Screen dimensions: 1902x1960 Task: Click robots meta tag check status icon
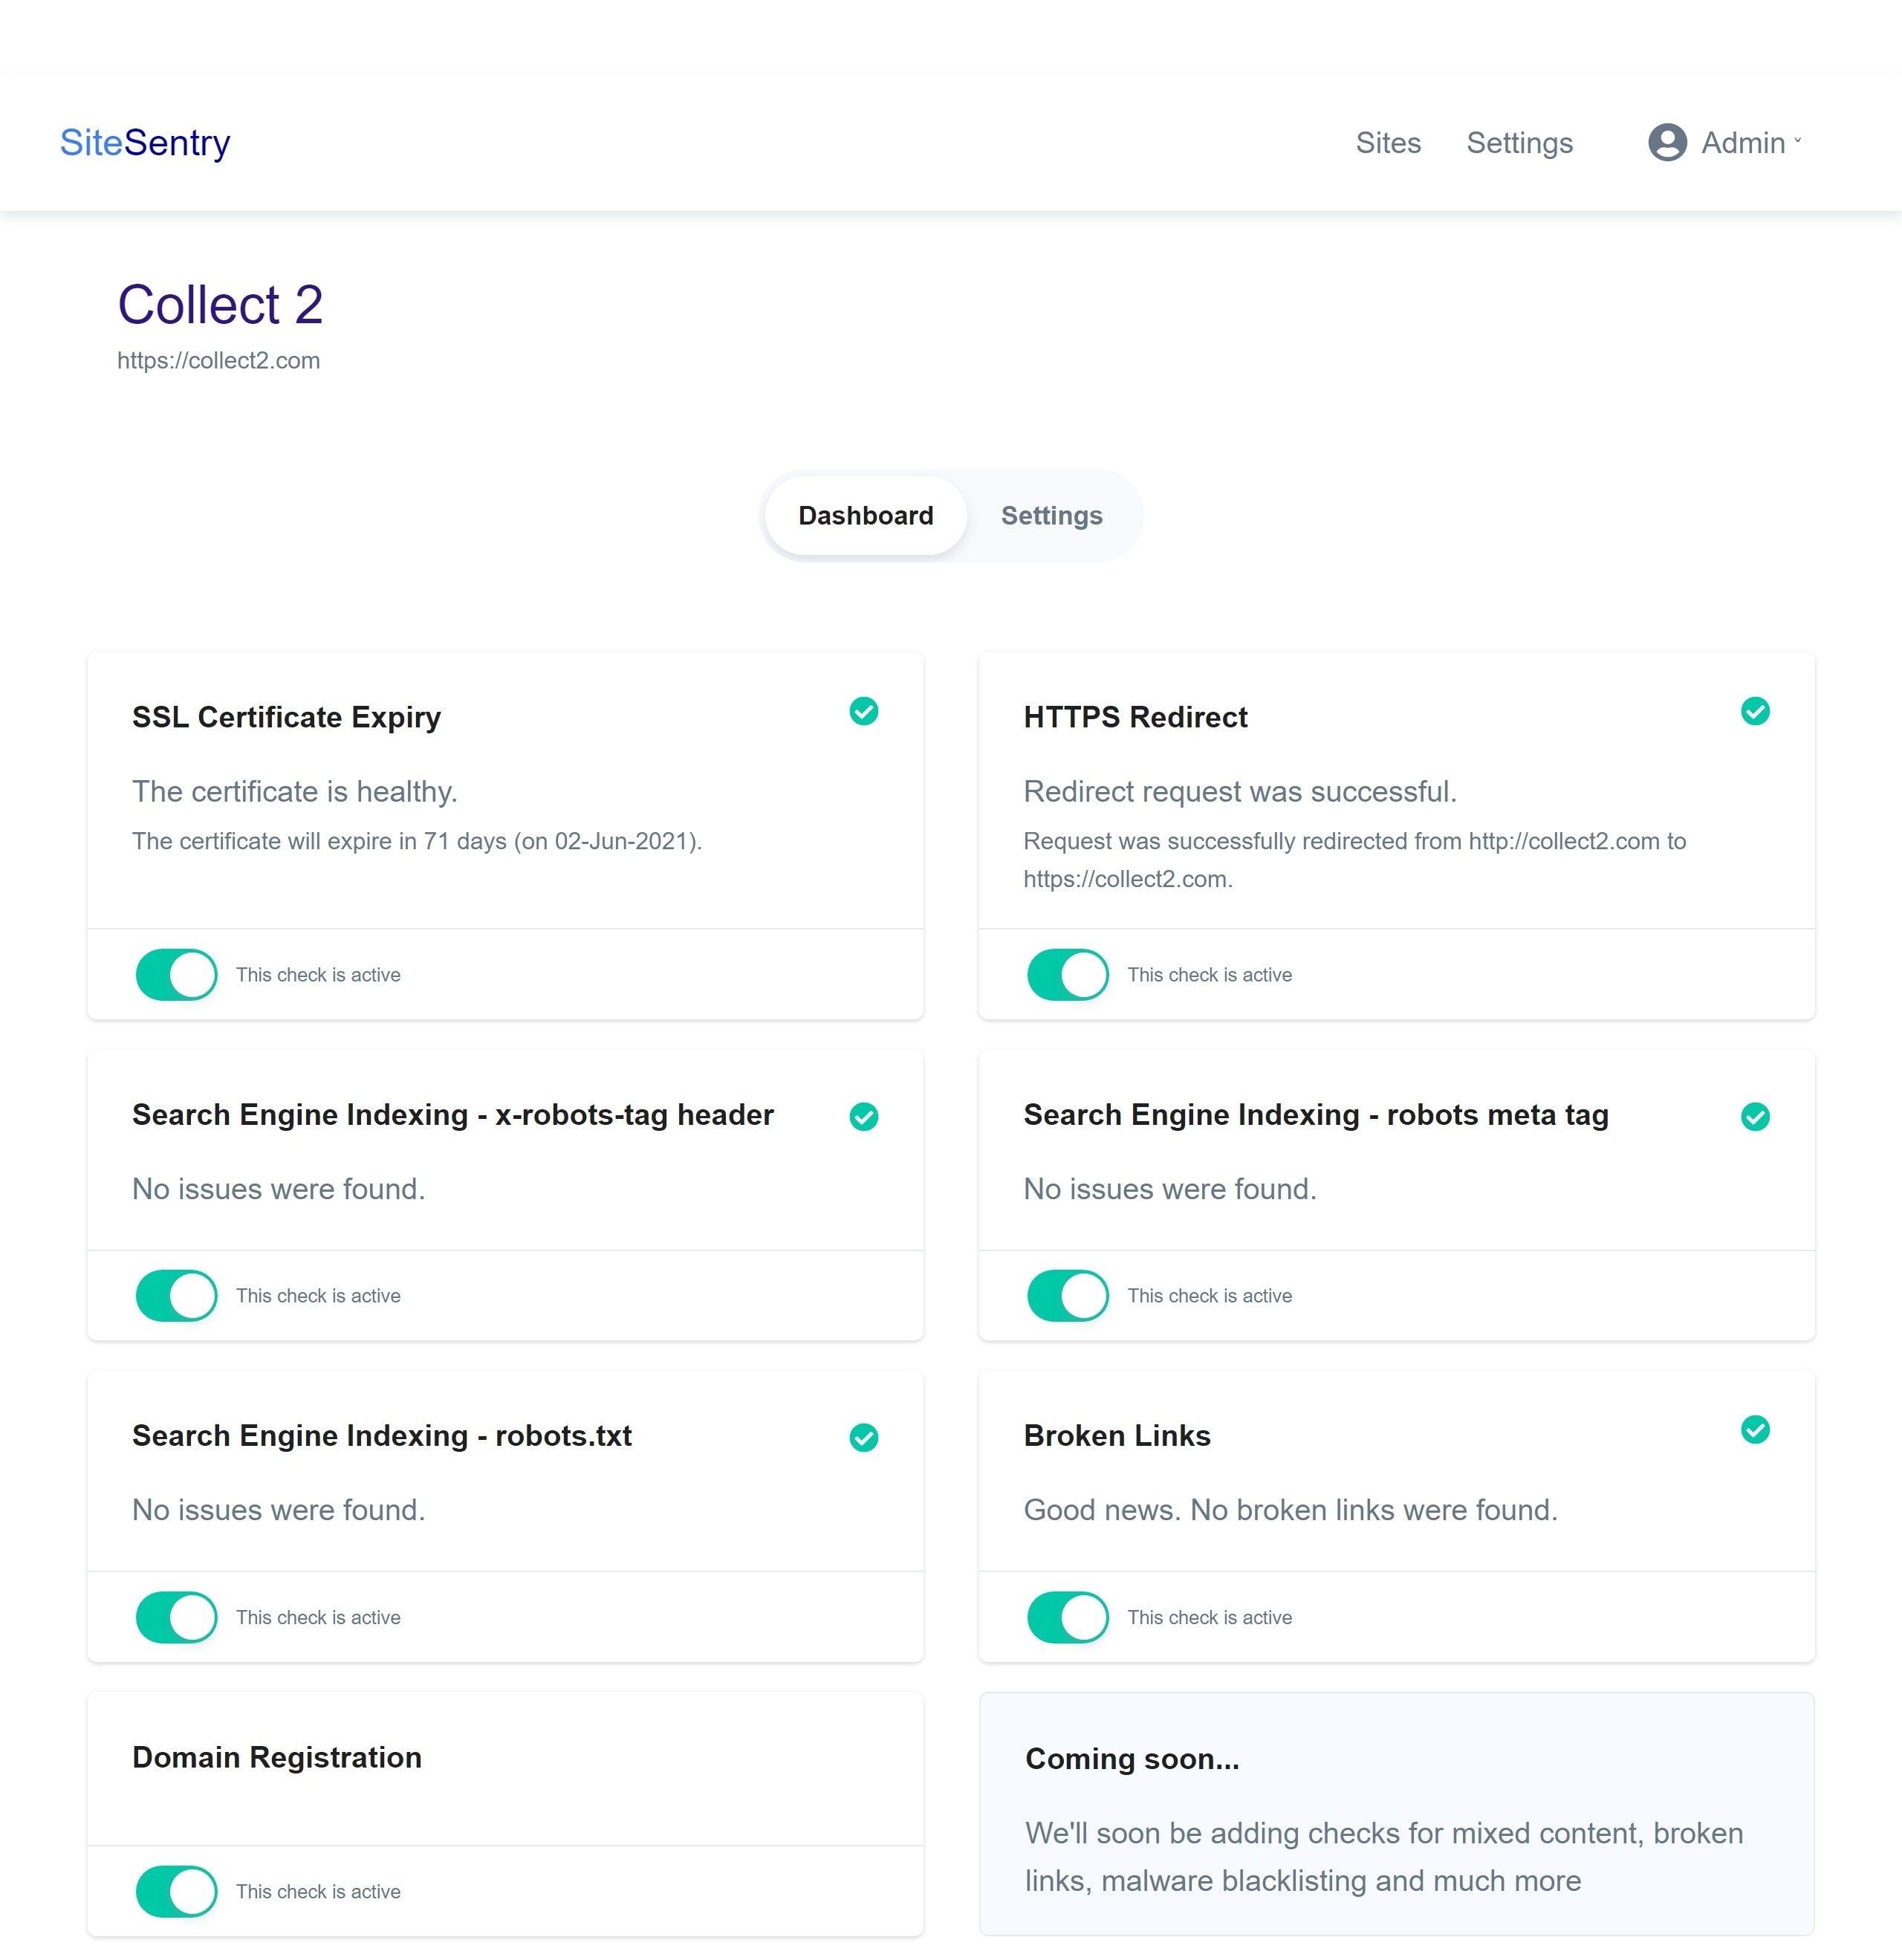(x=1754, y=1116)
